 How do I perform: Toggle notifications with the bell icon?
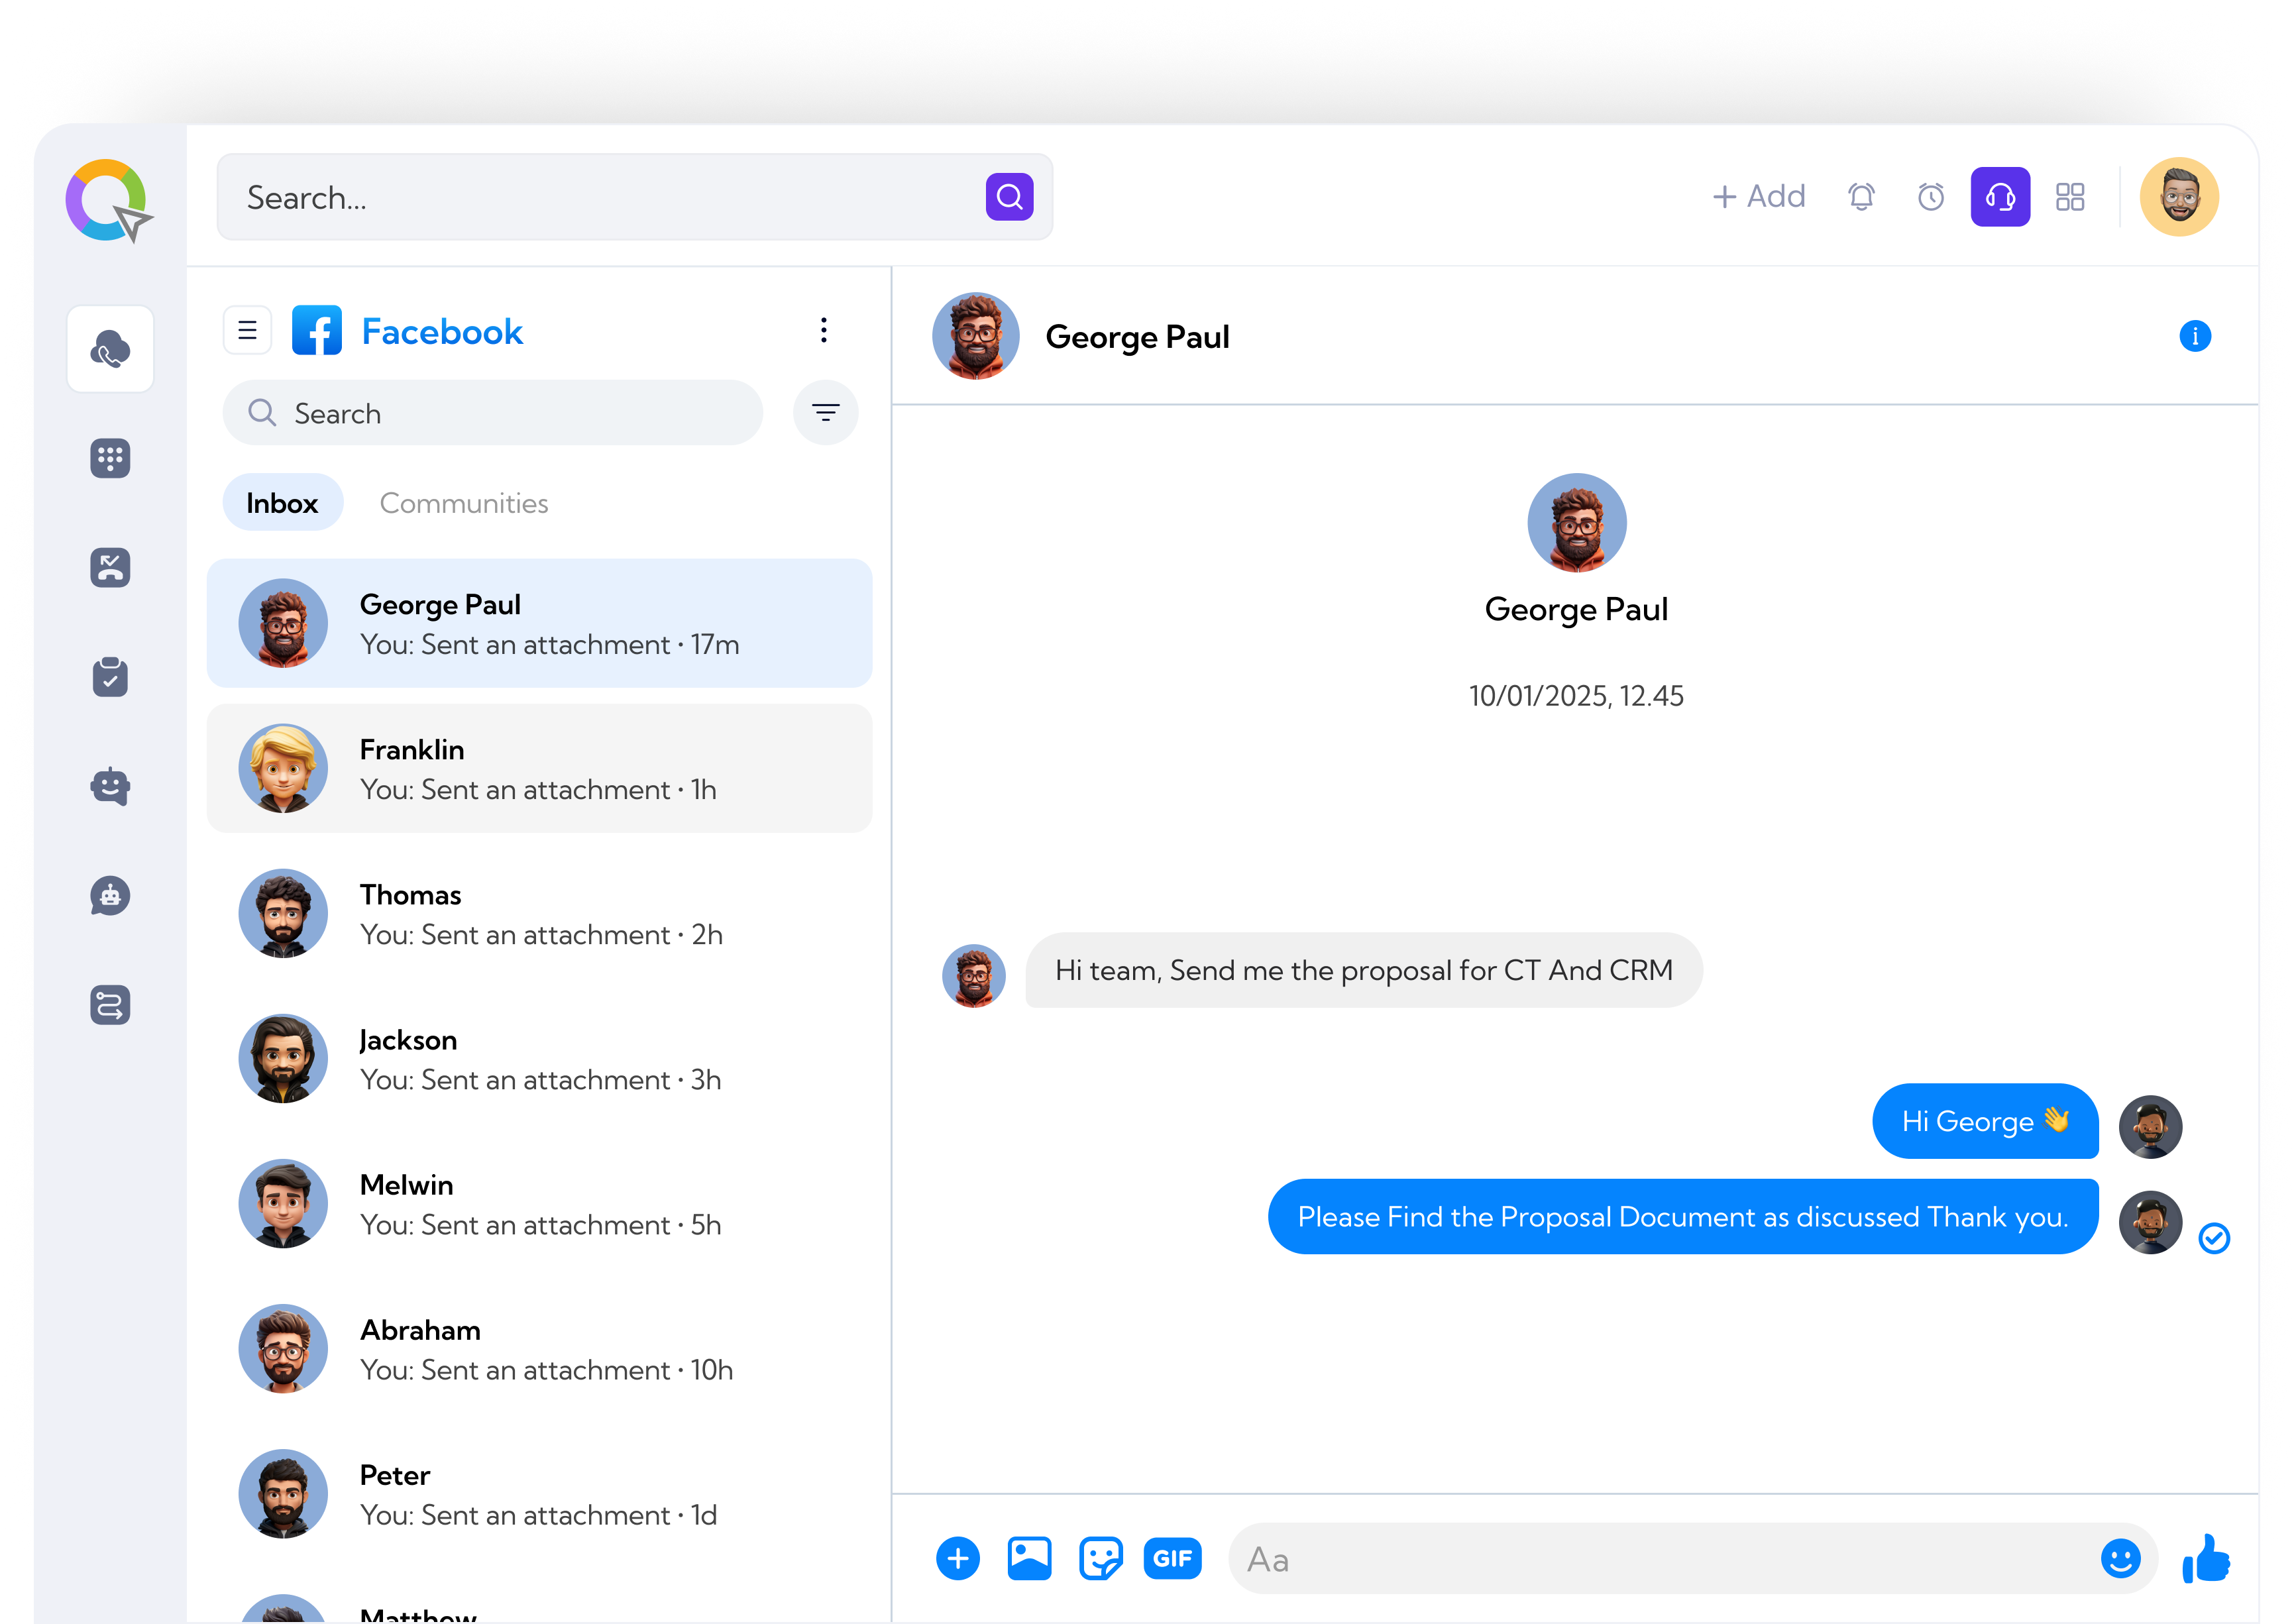pyautogui.click(x=1861, y=197)
